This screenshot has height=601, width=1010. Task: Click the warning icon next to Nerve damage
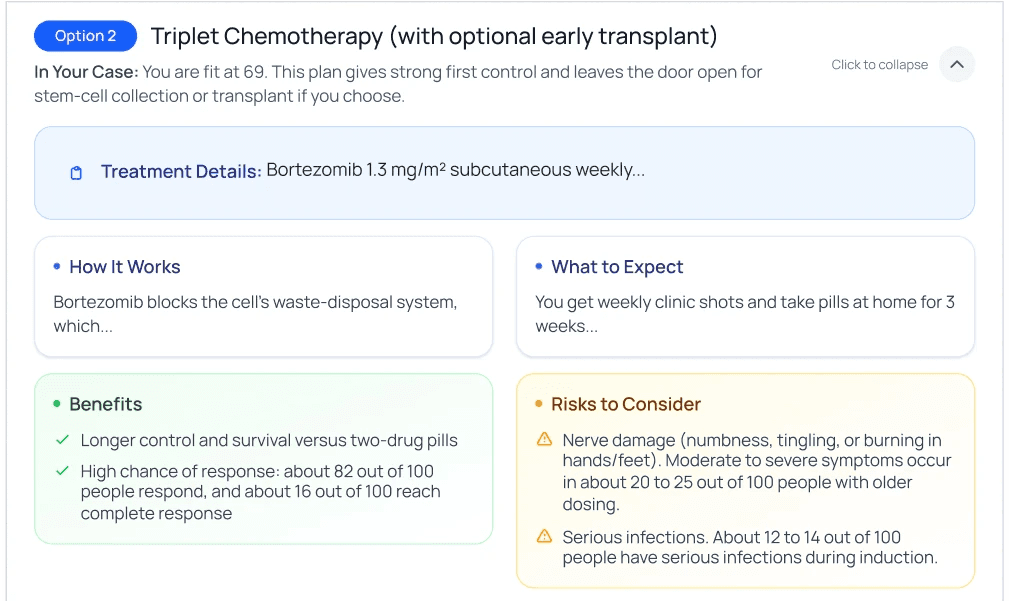tap(544, 439)
